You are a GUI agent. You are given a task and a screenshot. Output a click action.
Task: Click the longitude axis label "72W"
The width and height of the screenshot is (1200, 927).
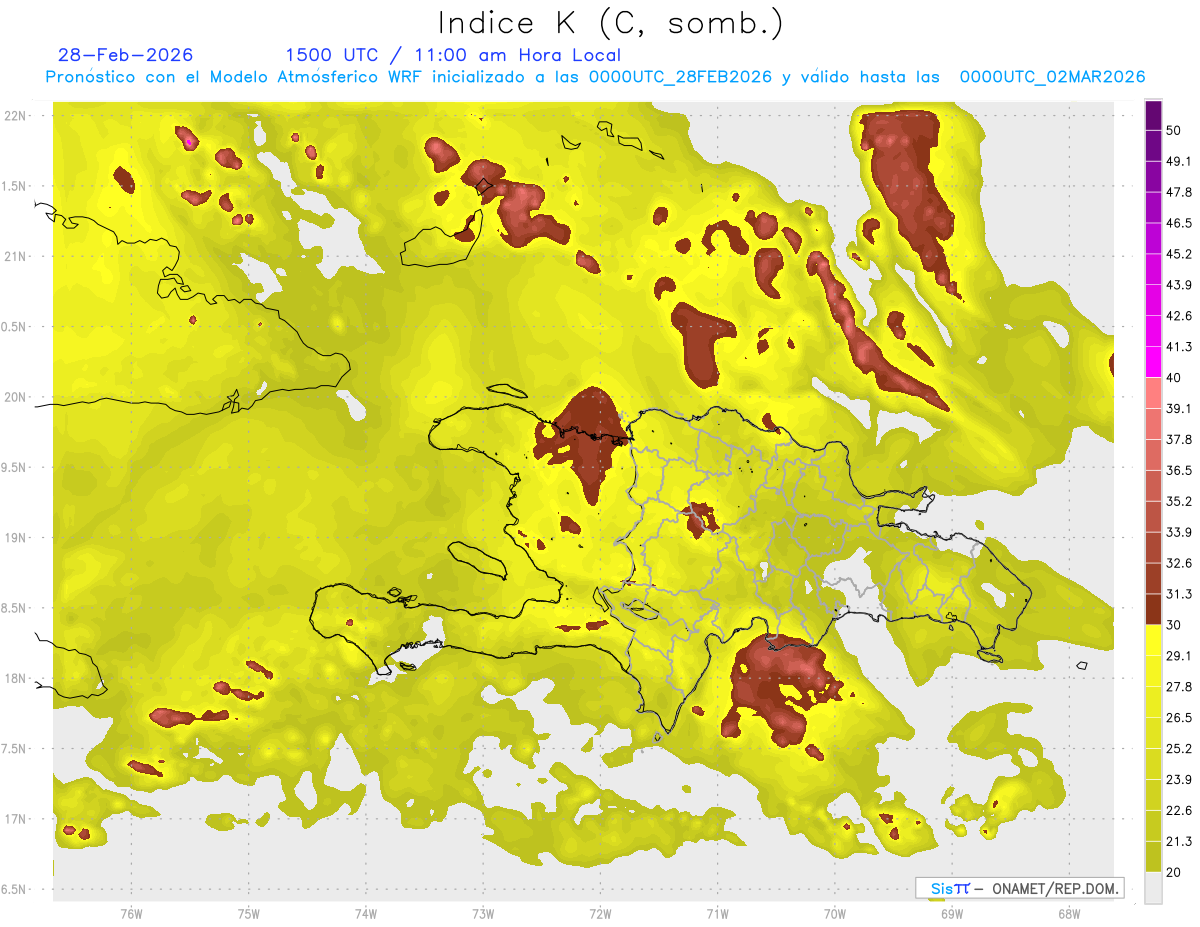[600, 913]
